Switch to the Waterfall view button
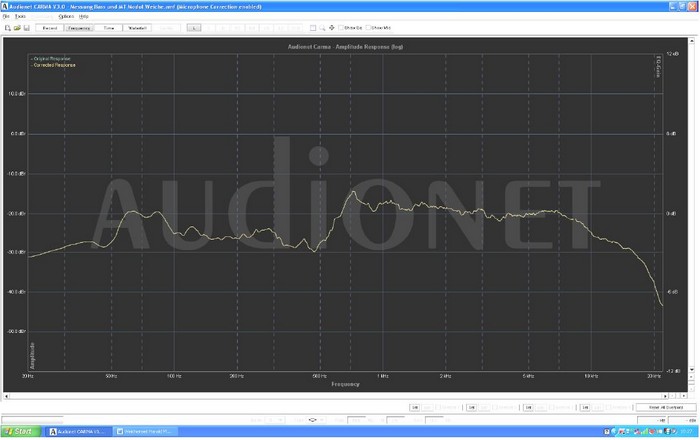Image resolution: width=700 pixels, height=440 pixels. coord(137,28)
